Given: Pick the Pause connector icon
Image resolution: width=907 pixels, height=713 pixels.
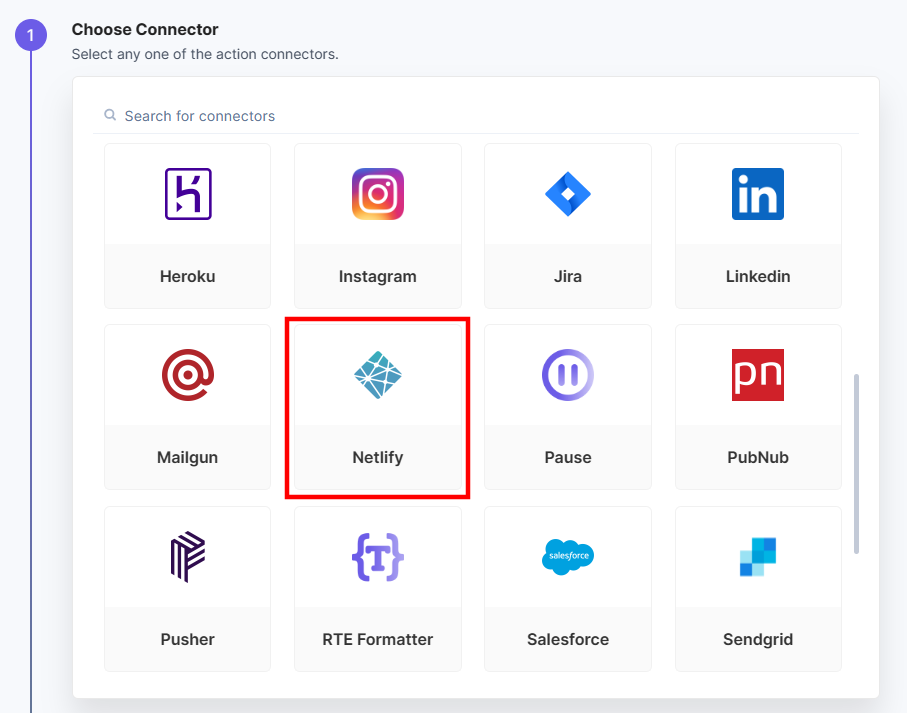Looking at the screenshot, I should pos(567,375).
